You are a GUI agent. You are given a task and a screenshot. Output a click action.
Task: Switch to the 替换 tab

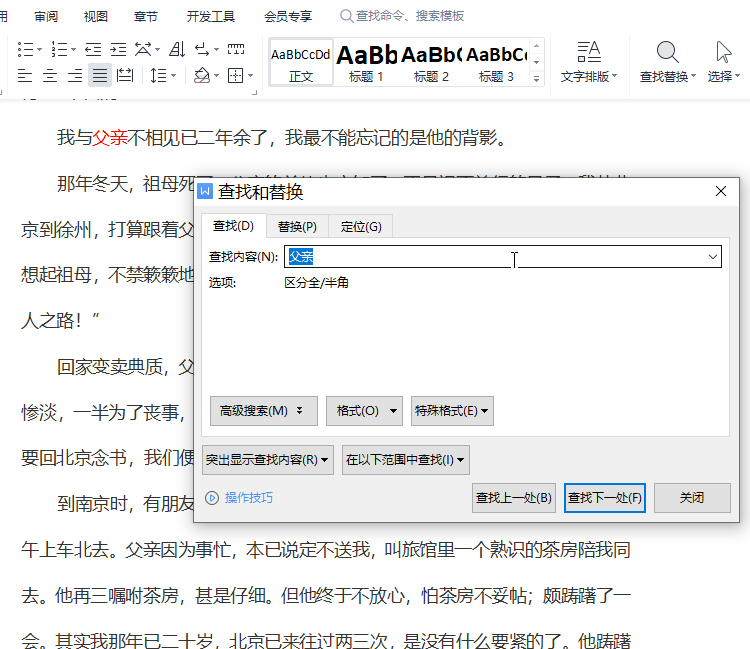(297, 227)
